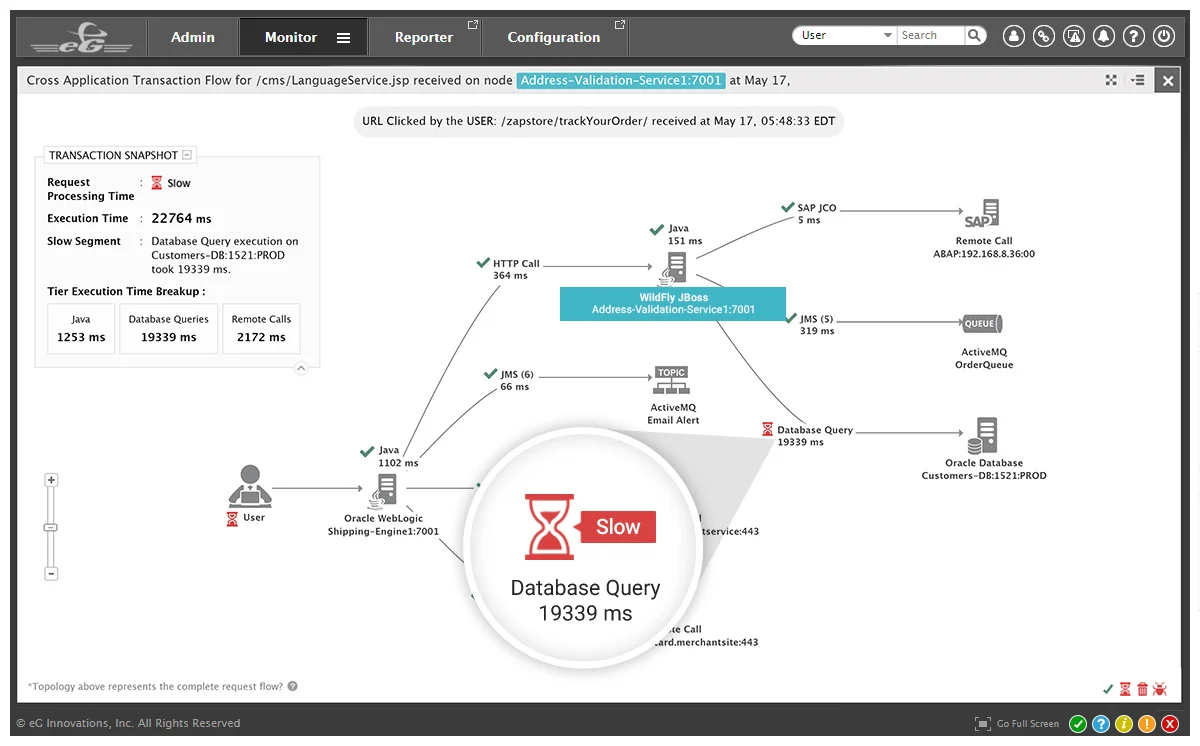Click the green check status circle in footer
The image size is (1200, 746).
point(1078,724)
